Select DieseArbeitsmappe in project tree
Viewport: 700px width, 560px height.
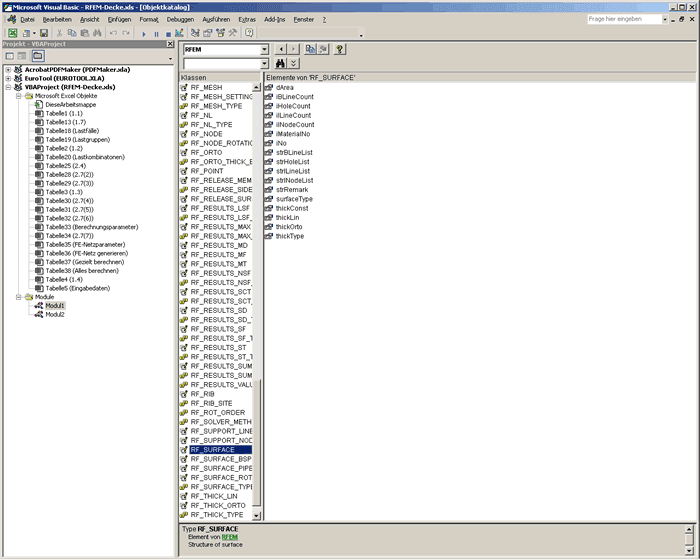(71, 104)
